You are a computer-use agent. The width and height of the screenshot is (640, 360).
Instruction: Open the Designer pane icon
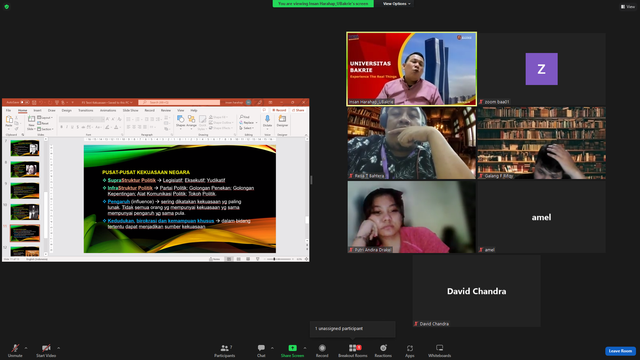(282, 119)
